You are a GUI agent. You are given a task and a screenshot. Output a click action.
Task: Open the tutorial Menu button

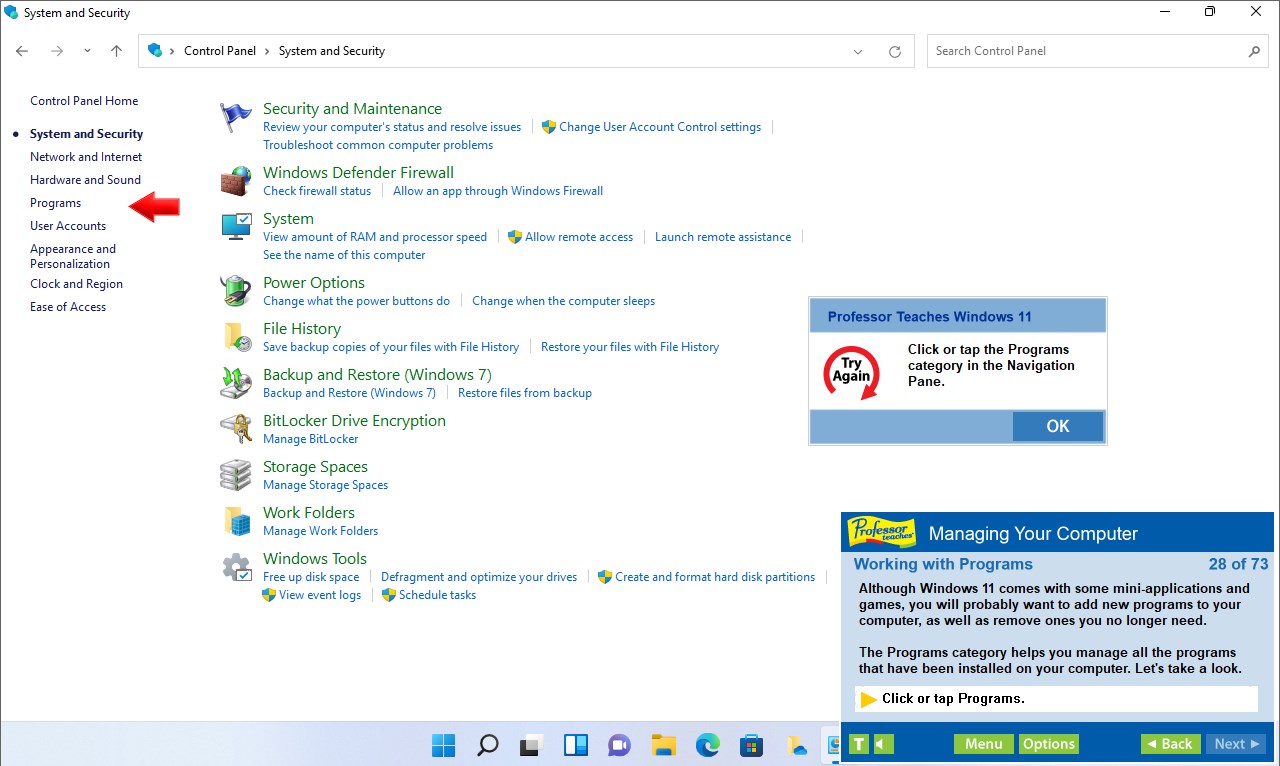983,744
